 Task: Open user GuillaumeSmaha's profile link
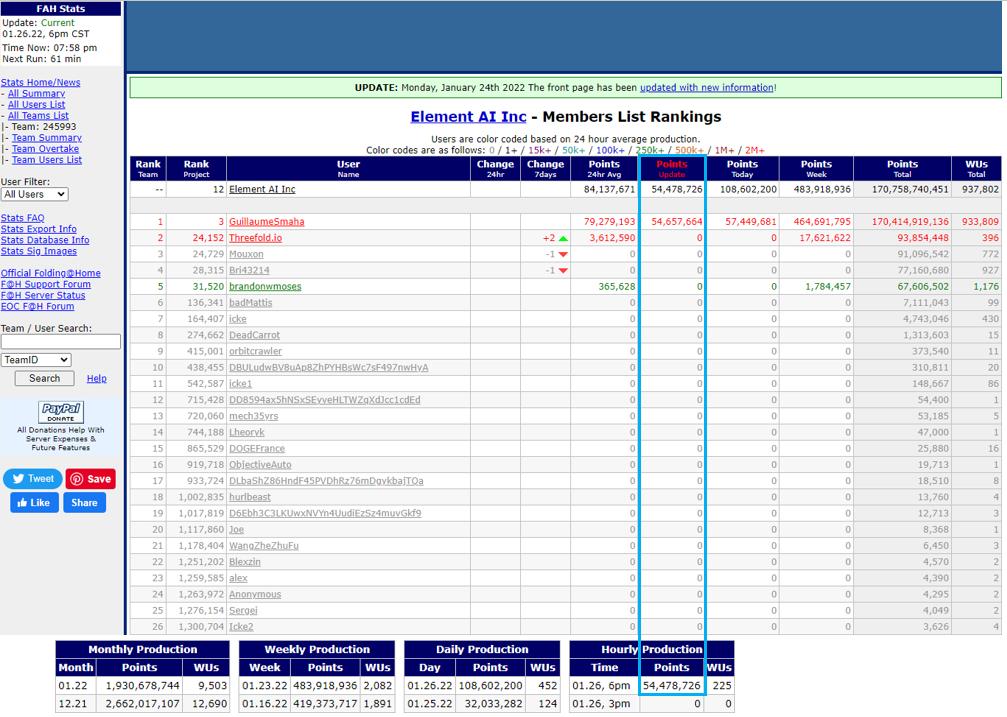[x=266, y=222]
